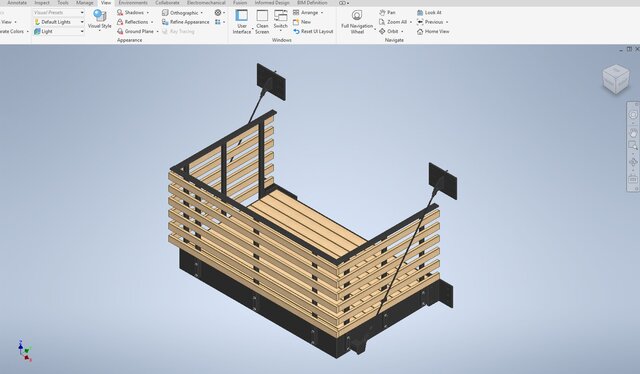The height and width of the screenshot is (374, 640).
Task: Expand the Arrange dropdown arrow
Action: [x=322, y=13]
